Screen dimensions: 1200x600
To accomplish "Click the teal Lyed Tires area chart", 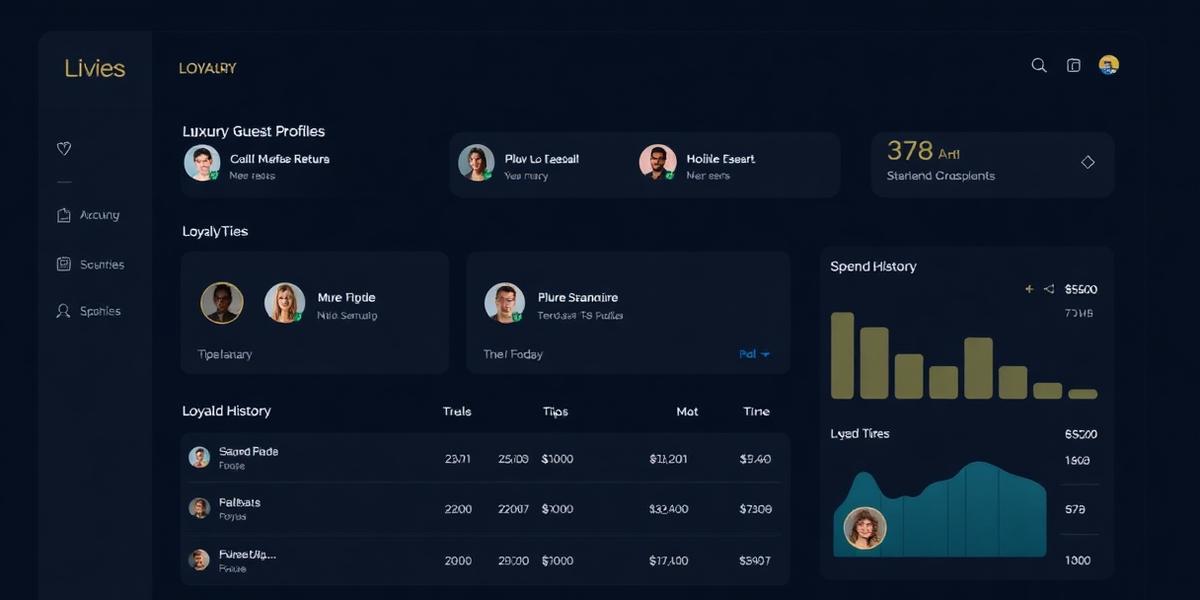I will [940, 510].
